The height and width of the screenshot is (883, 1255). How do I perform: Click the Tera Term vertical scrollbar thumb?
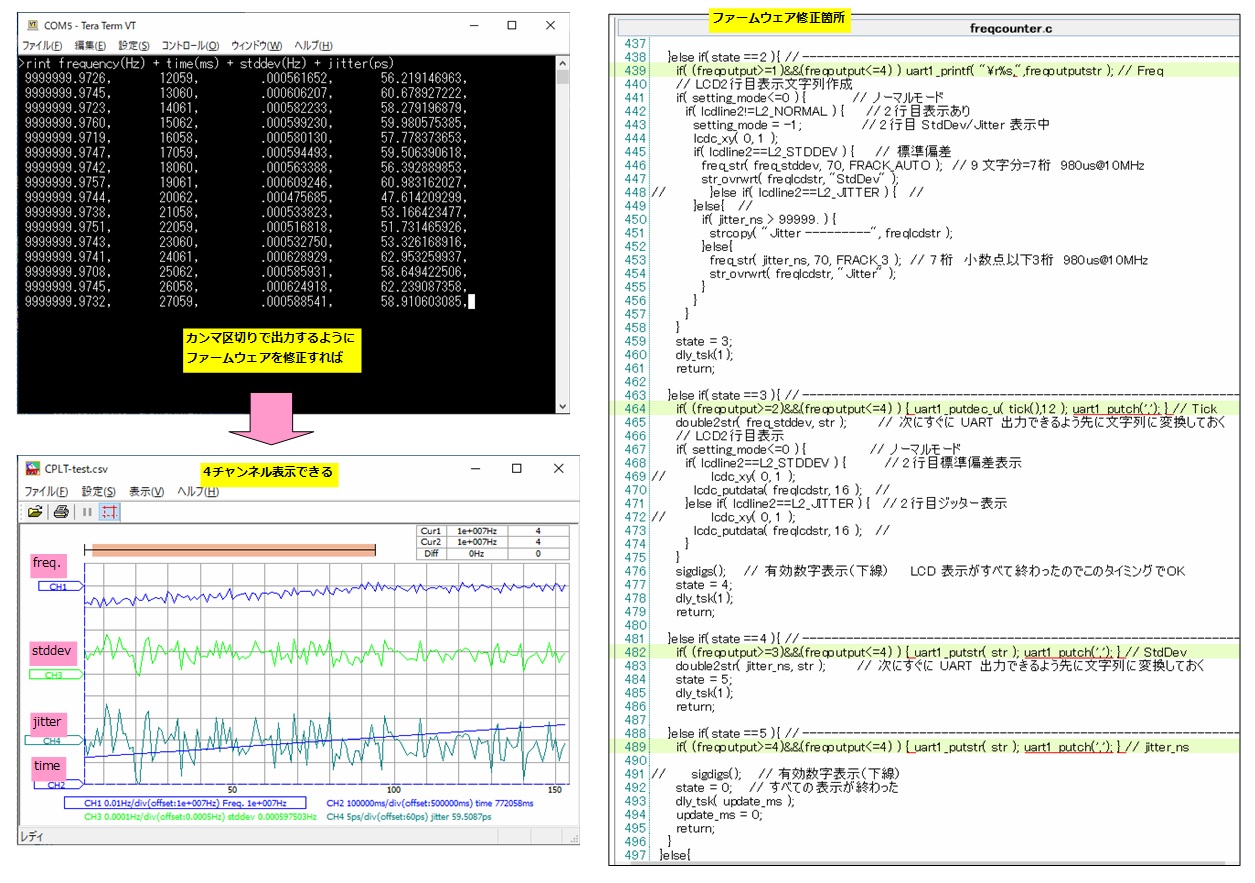coord(562,77)
